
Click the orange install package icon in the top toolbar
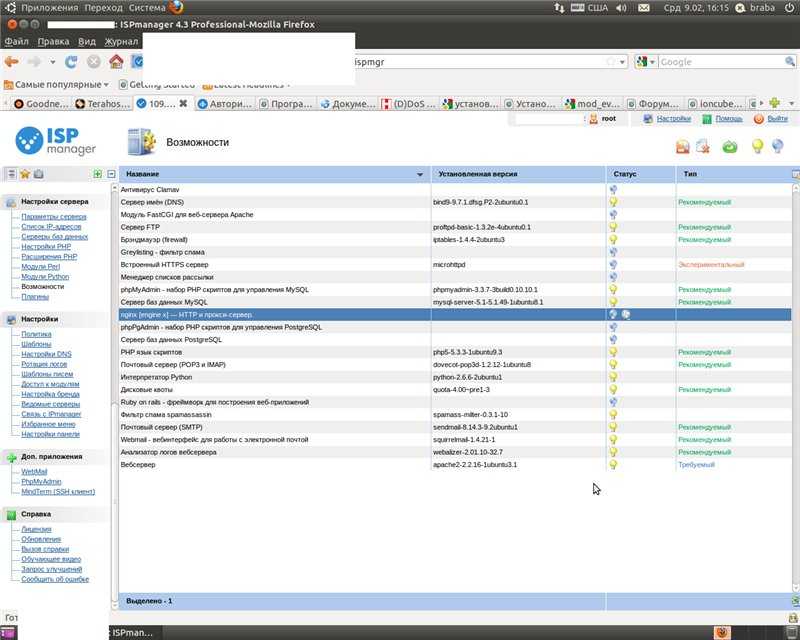683,147
